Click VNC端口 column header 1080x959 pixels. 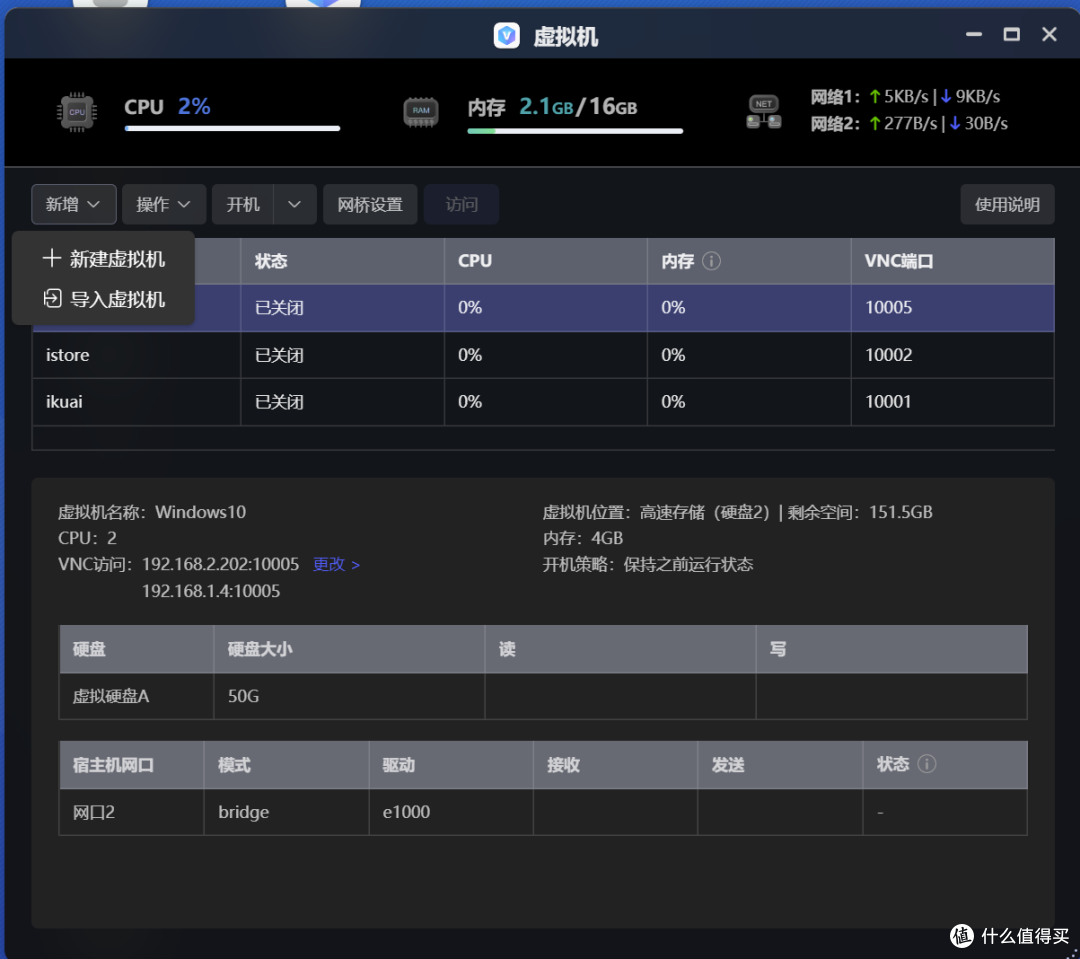pos(953,261)
